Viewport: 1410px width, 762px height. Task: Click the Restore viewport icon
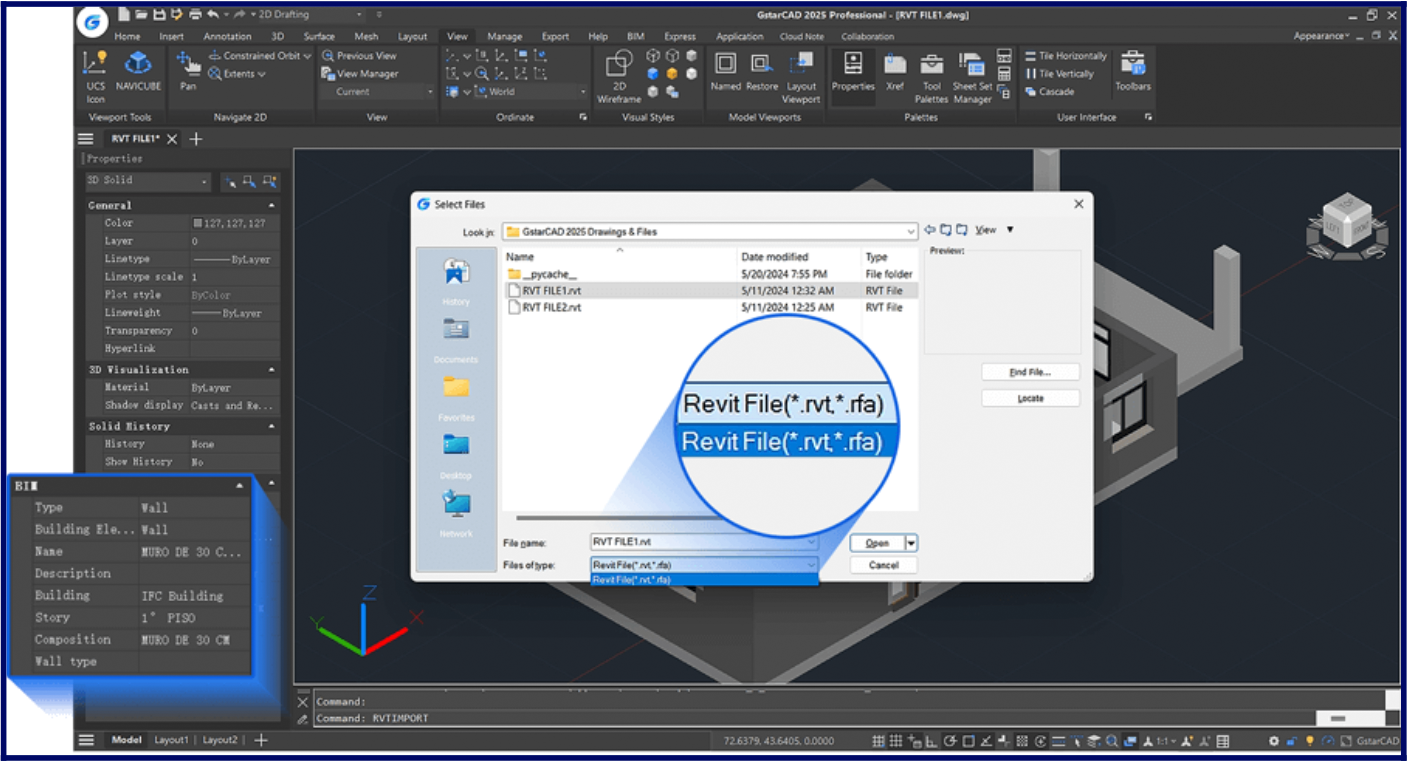click(x=761, y=72)
